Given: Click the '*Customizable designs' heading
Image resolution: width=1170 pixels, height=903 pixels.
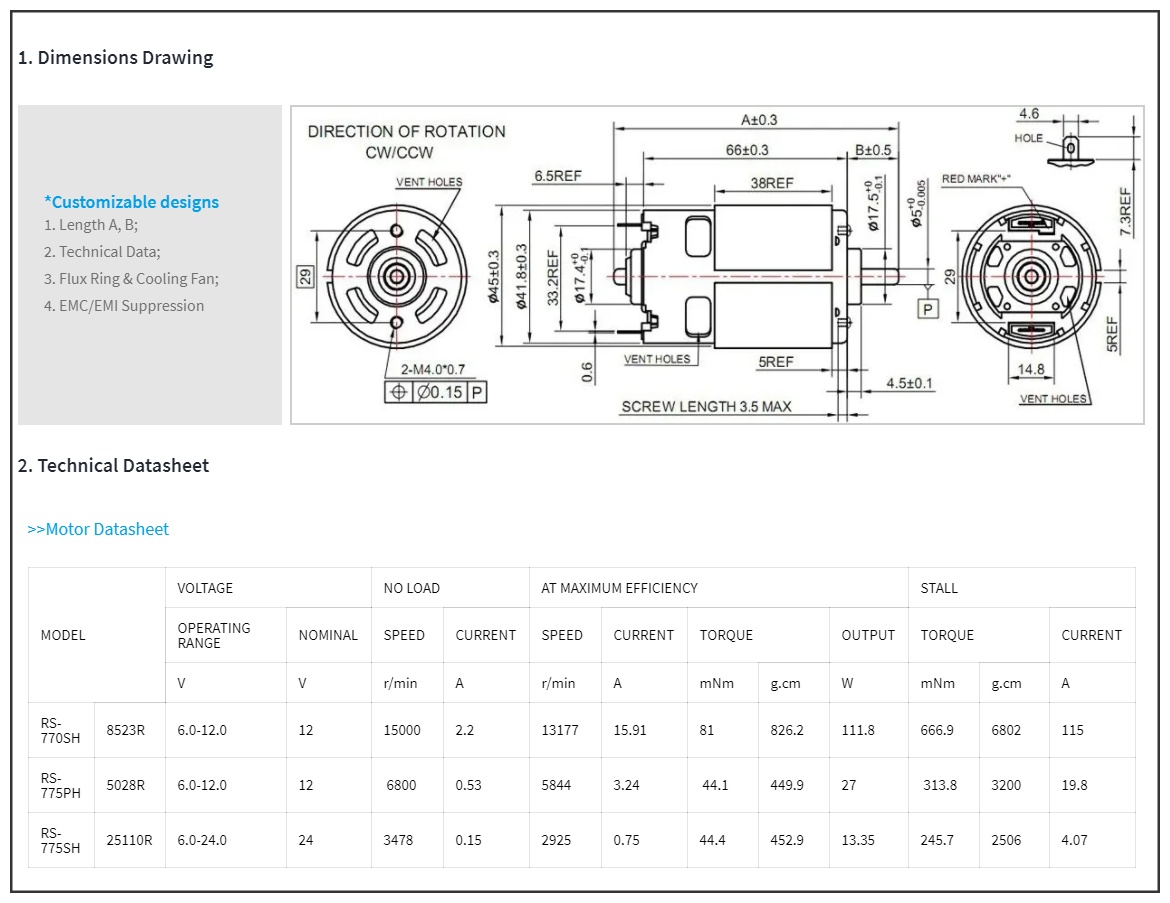Looking at the screenshot, I should tap(131, 201).
